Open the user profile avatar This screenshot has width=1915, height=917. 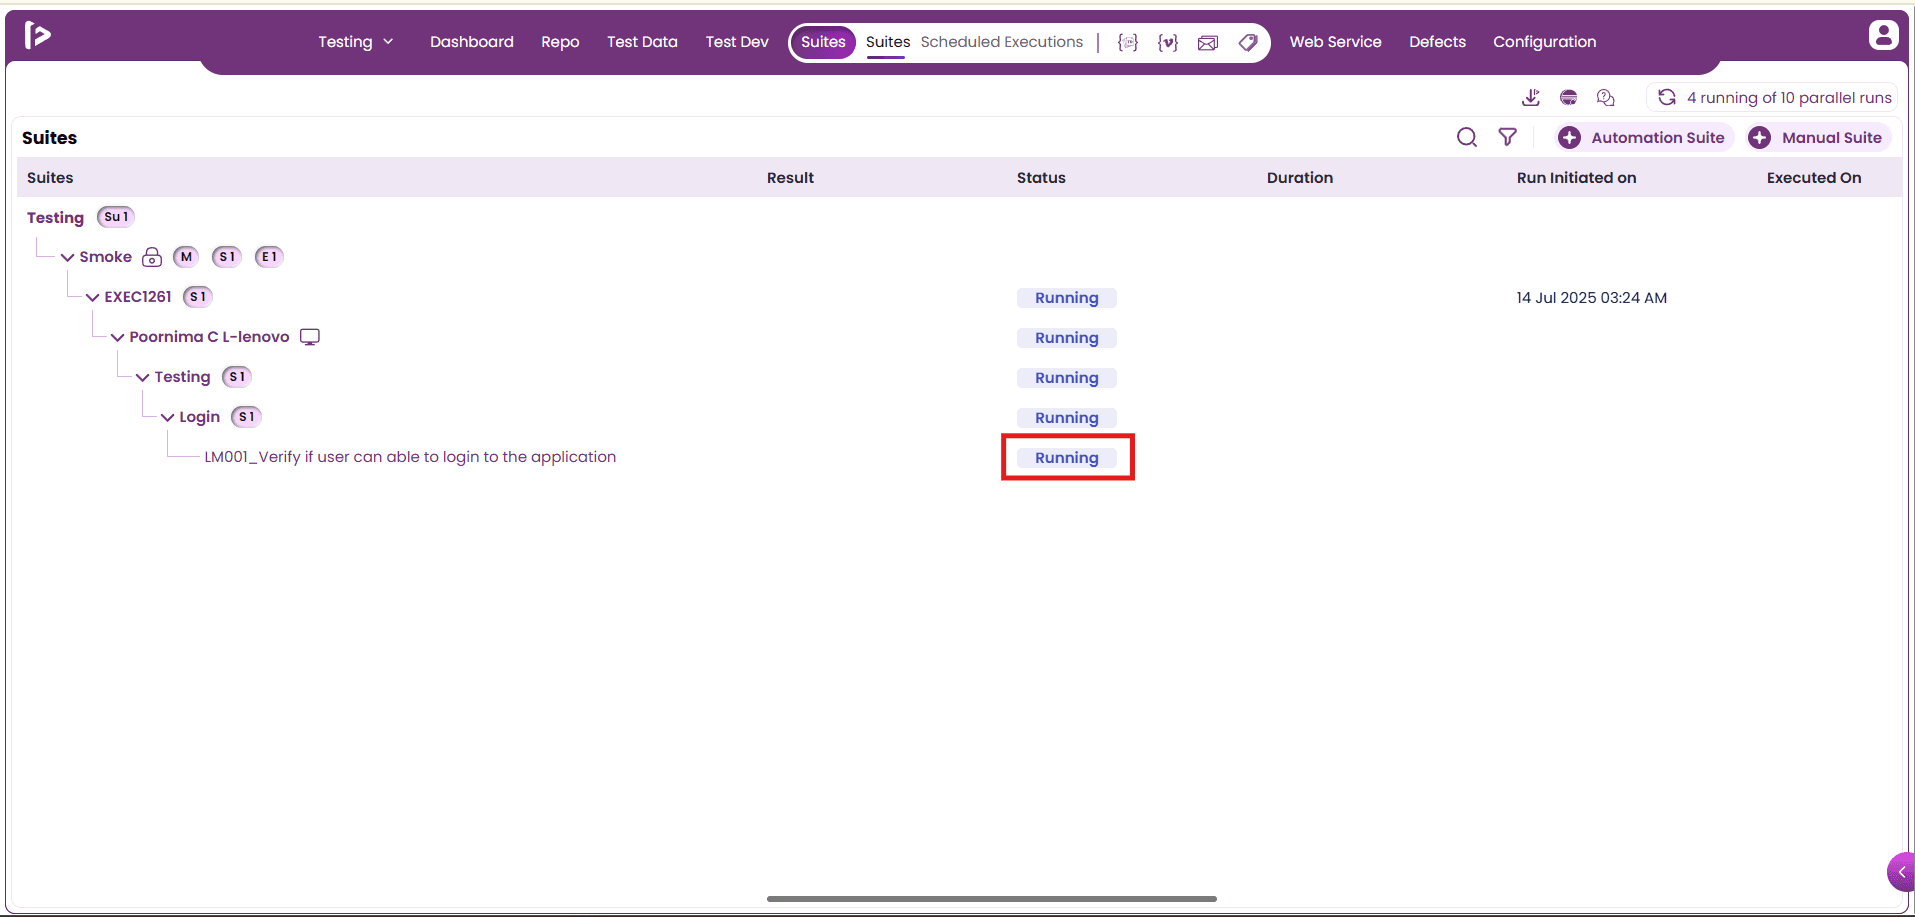pos(1883,35)
